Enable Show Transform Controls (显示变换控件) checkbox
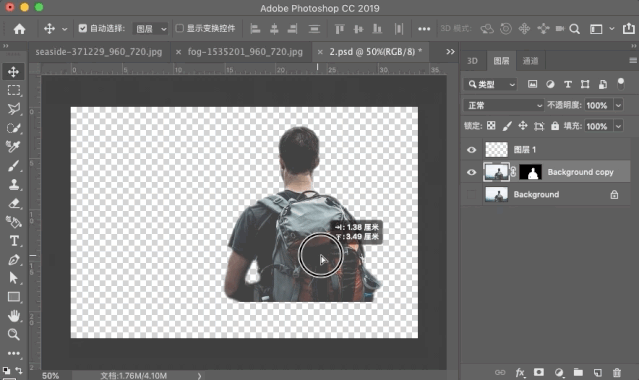This screenshot has width=639, height=380. 179,28
